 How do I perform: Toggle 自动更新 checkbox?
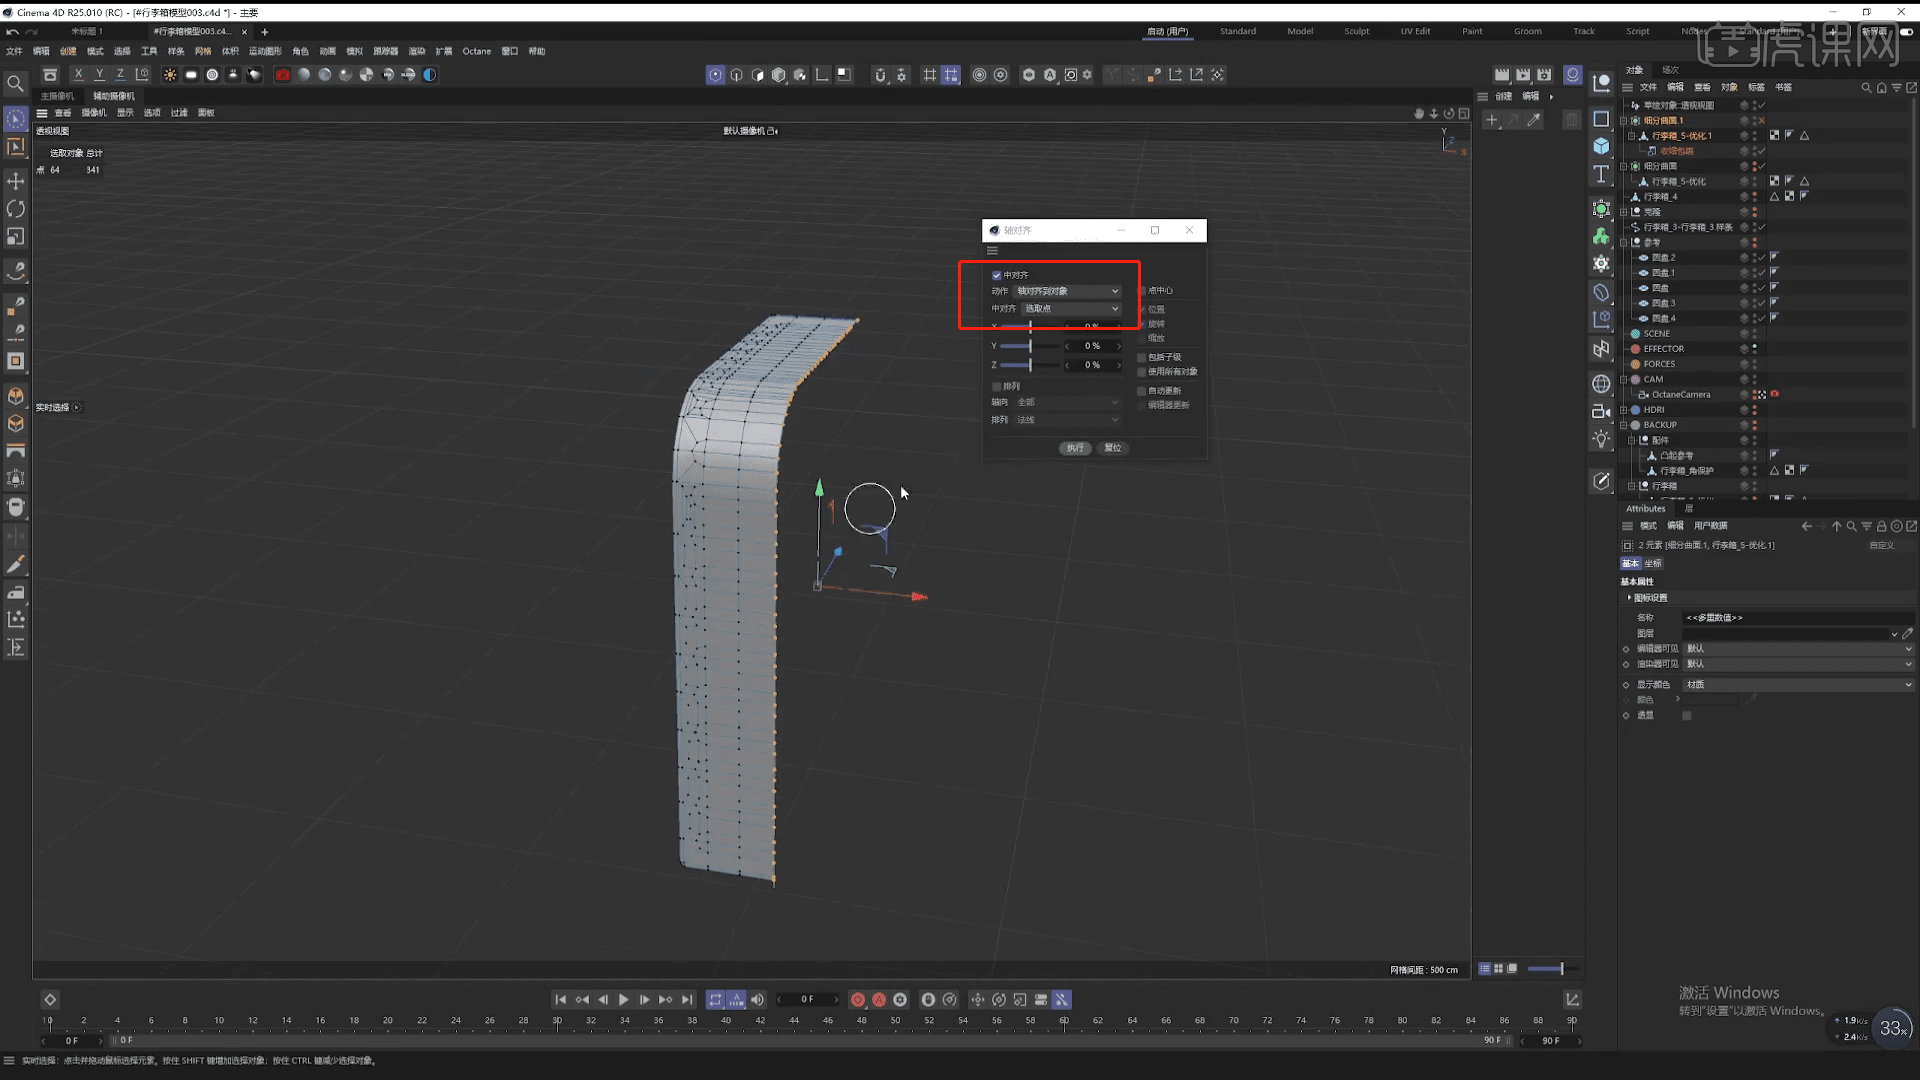tap(1142, 391)
